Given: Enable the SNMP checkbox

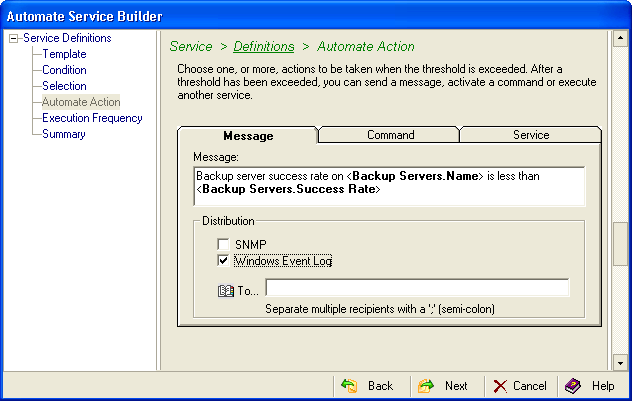Looking at the screenshot, I should click(223, 244).
